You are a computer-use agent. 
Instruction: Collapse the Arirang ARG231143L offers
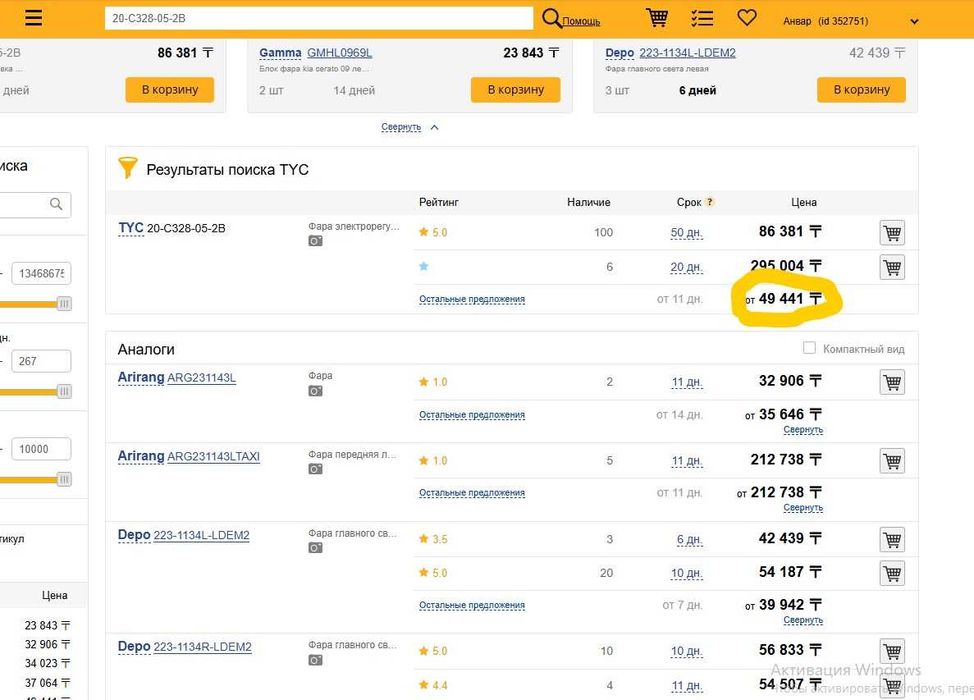803,430
